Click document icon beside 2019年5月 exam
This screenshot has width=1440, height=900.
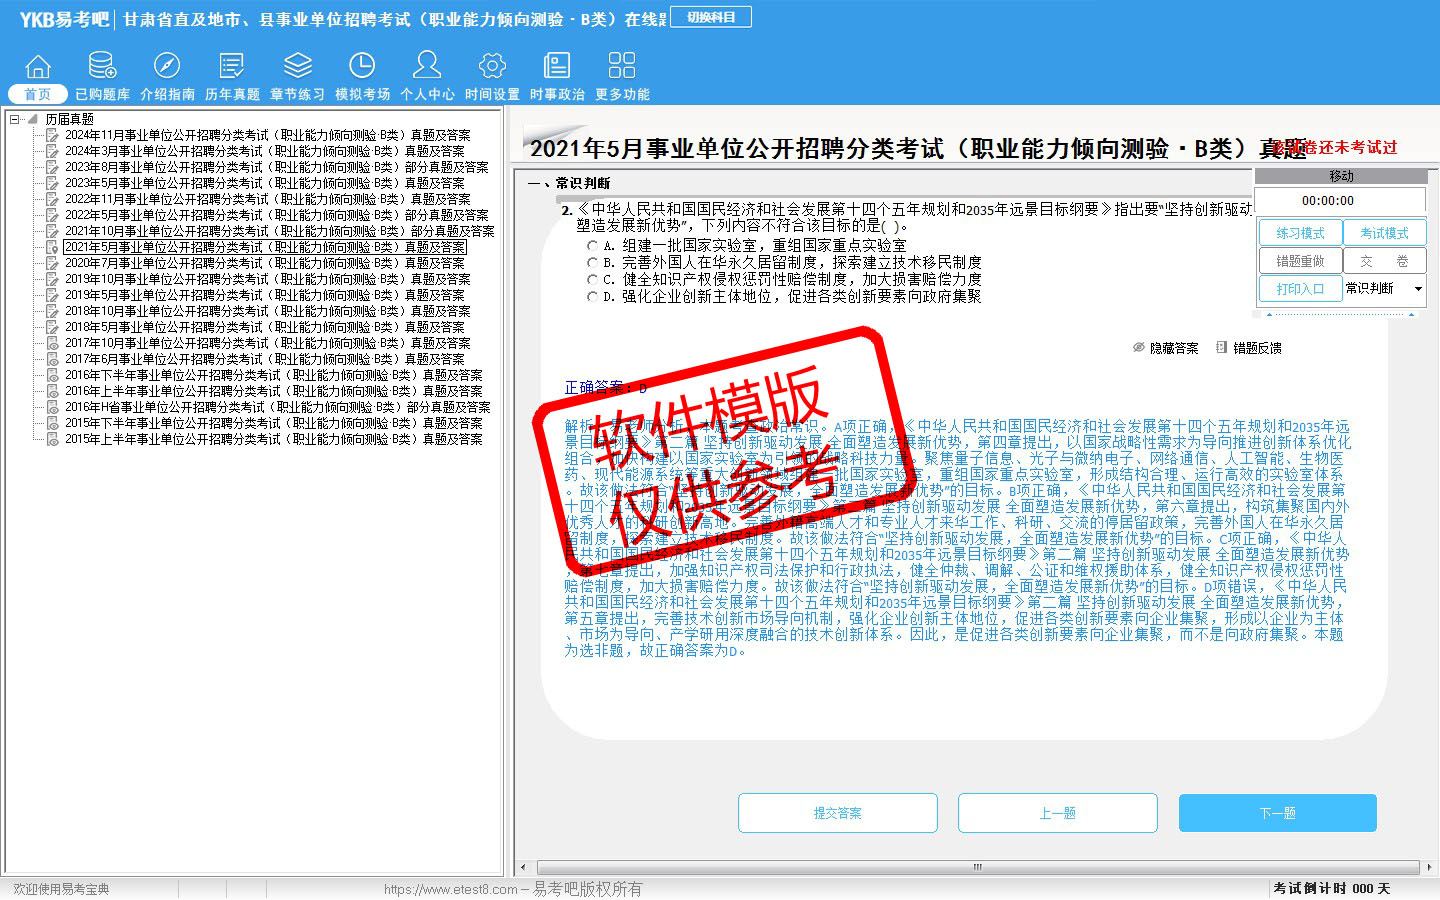pos(53,295)
